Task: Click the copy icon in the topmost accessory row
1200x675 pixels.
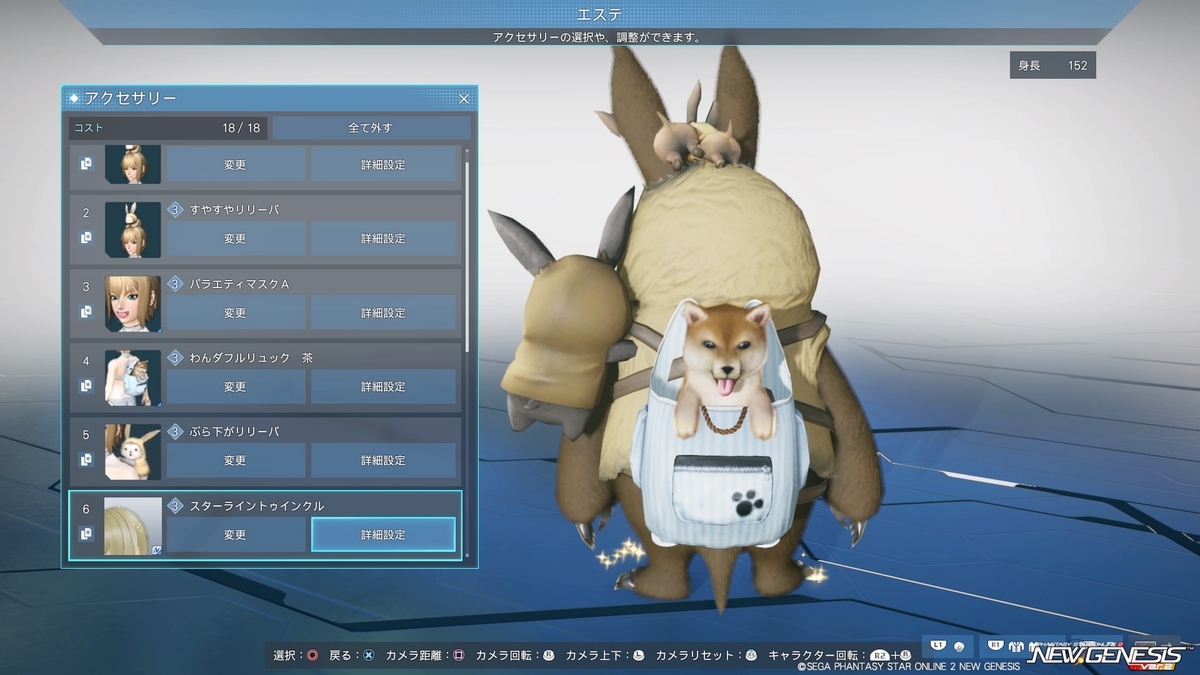Action: (x=86, y=163)
